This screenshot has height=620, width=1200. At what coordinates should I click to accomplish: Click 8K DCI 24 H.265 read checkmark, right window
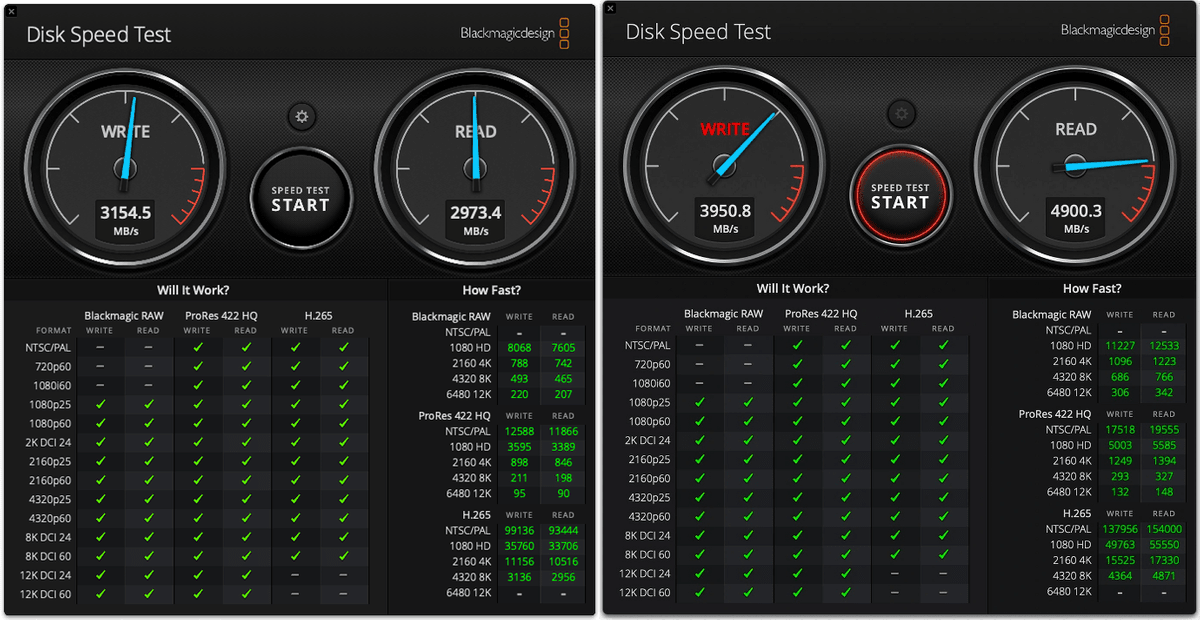tap(943, 536)
